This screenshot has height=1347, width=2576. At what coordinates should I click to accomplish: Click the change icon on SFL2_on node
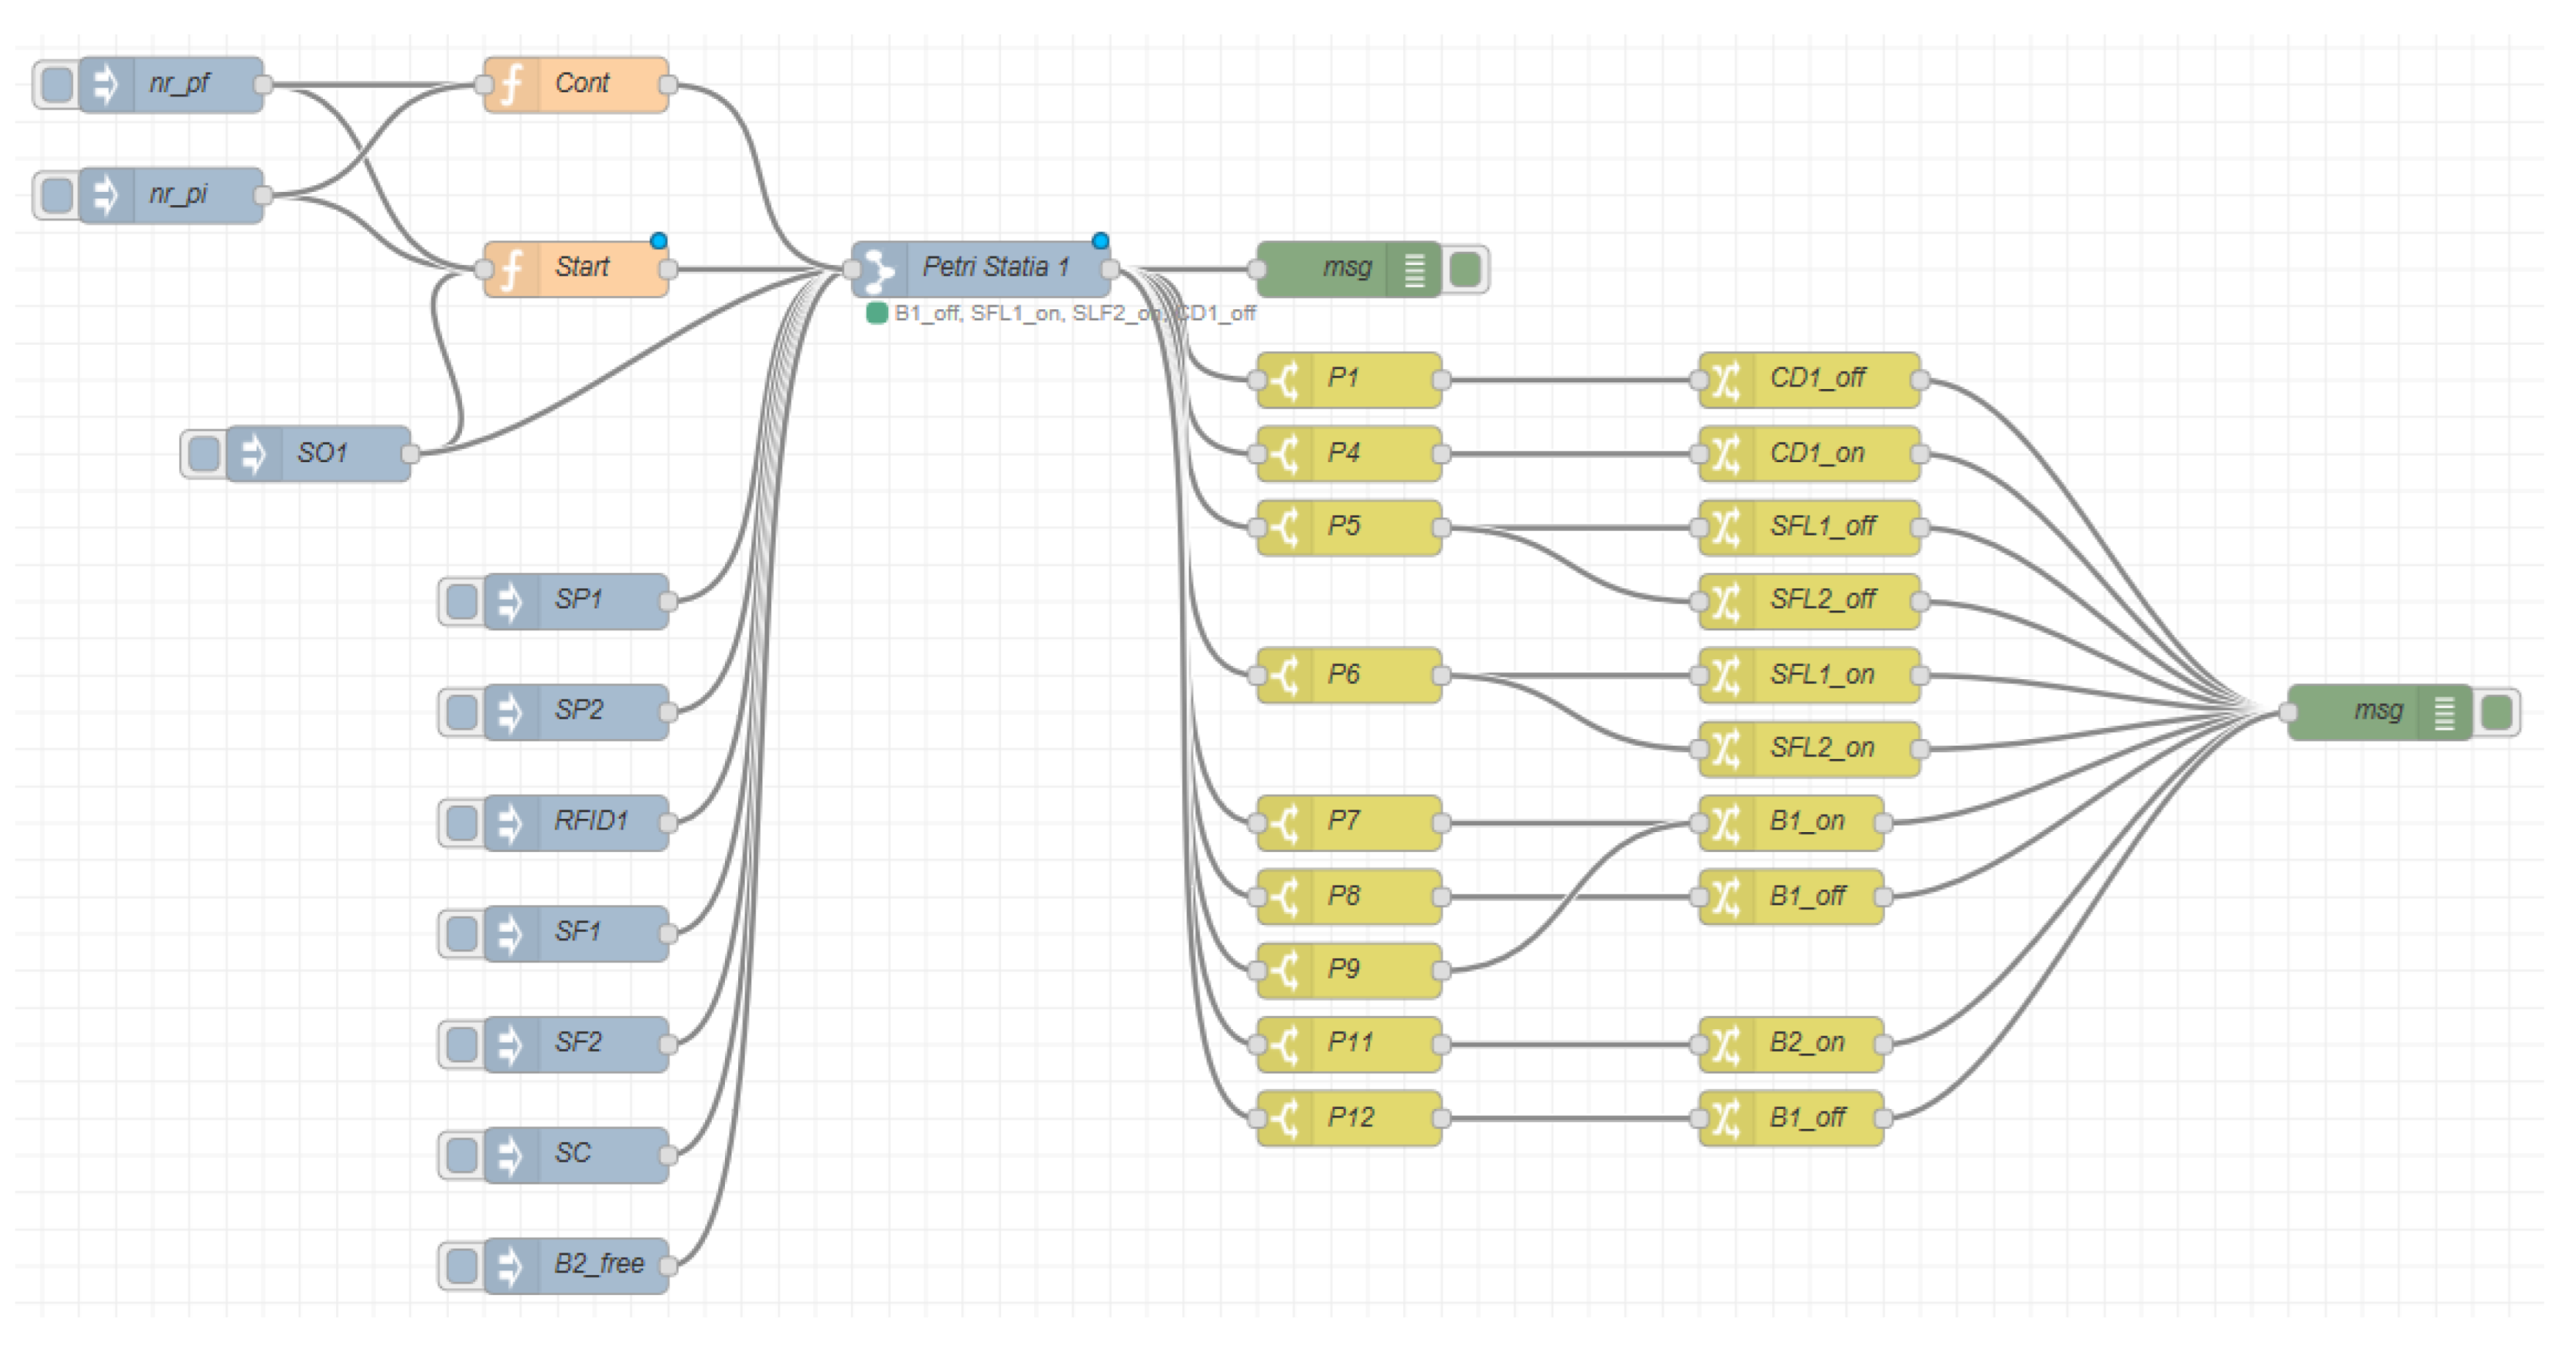[1726, 749]
